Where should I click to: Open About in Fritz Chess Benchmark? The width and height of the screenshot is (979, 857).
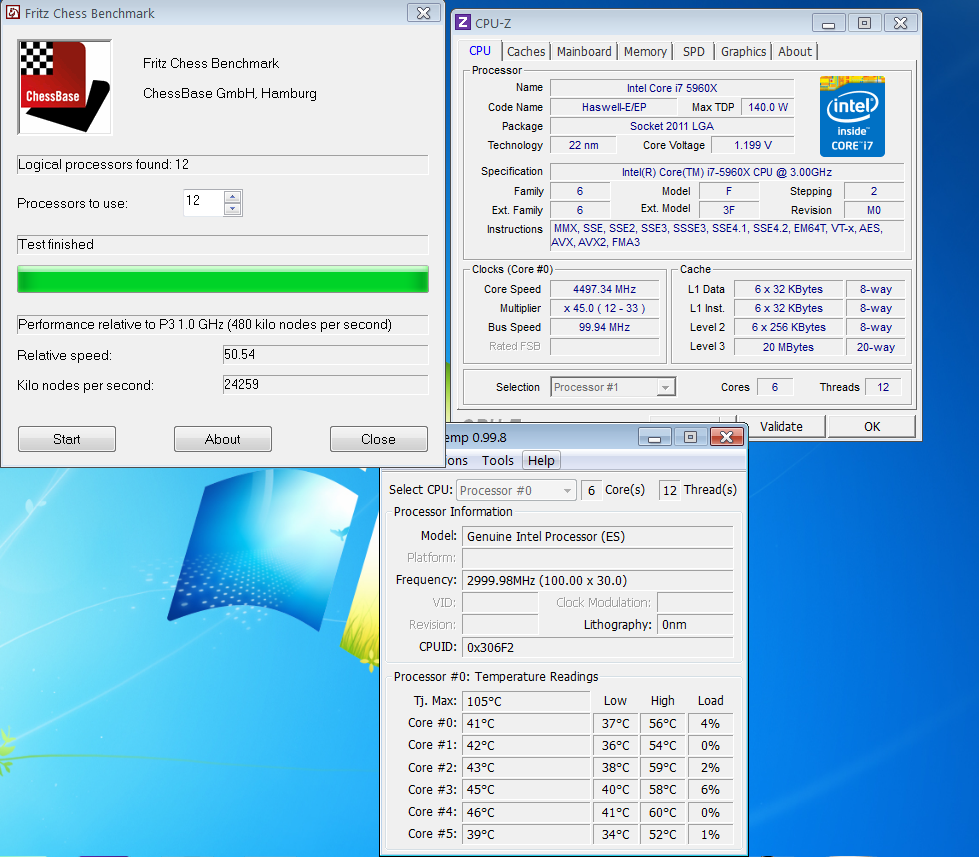[x=223, y=439]
